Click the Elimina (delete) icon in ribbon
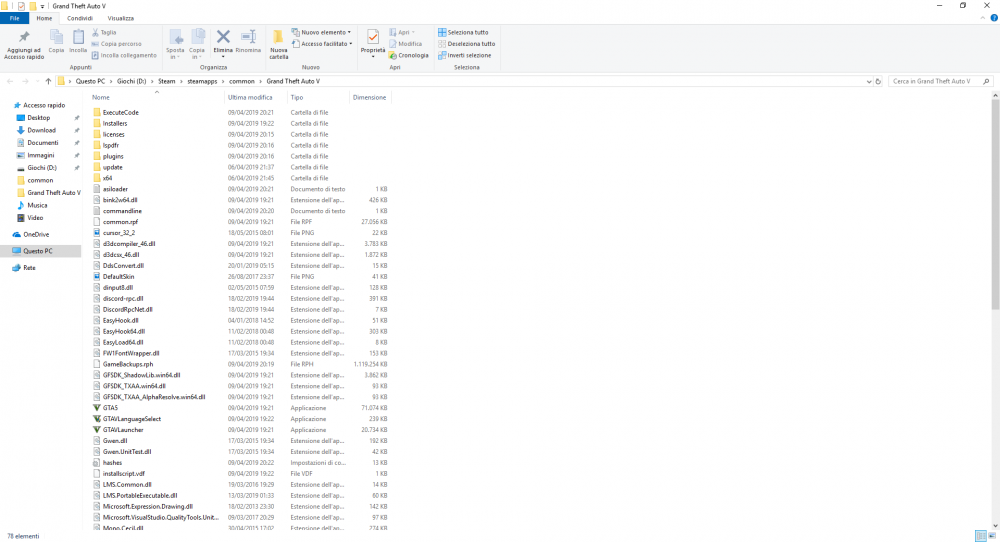Viewport: 1000px width, 542px height. [223, 39]
